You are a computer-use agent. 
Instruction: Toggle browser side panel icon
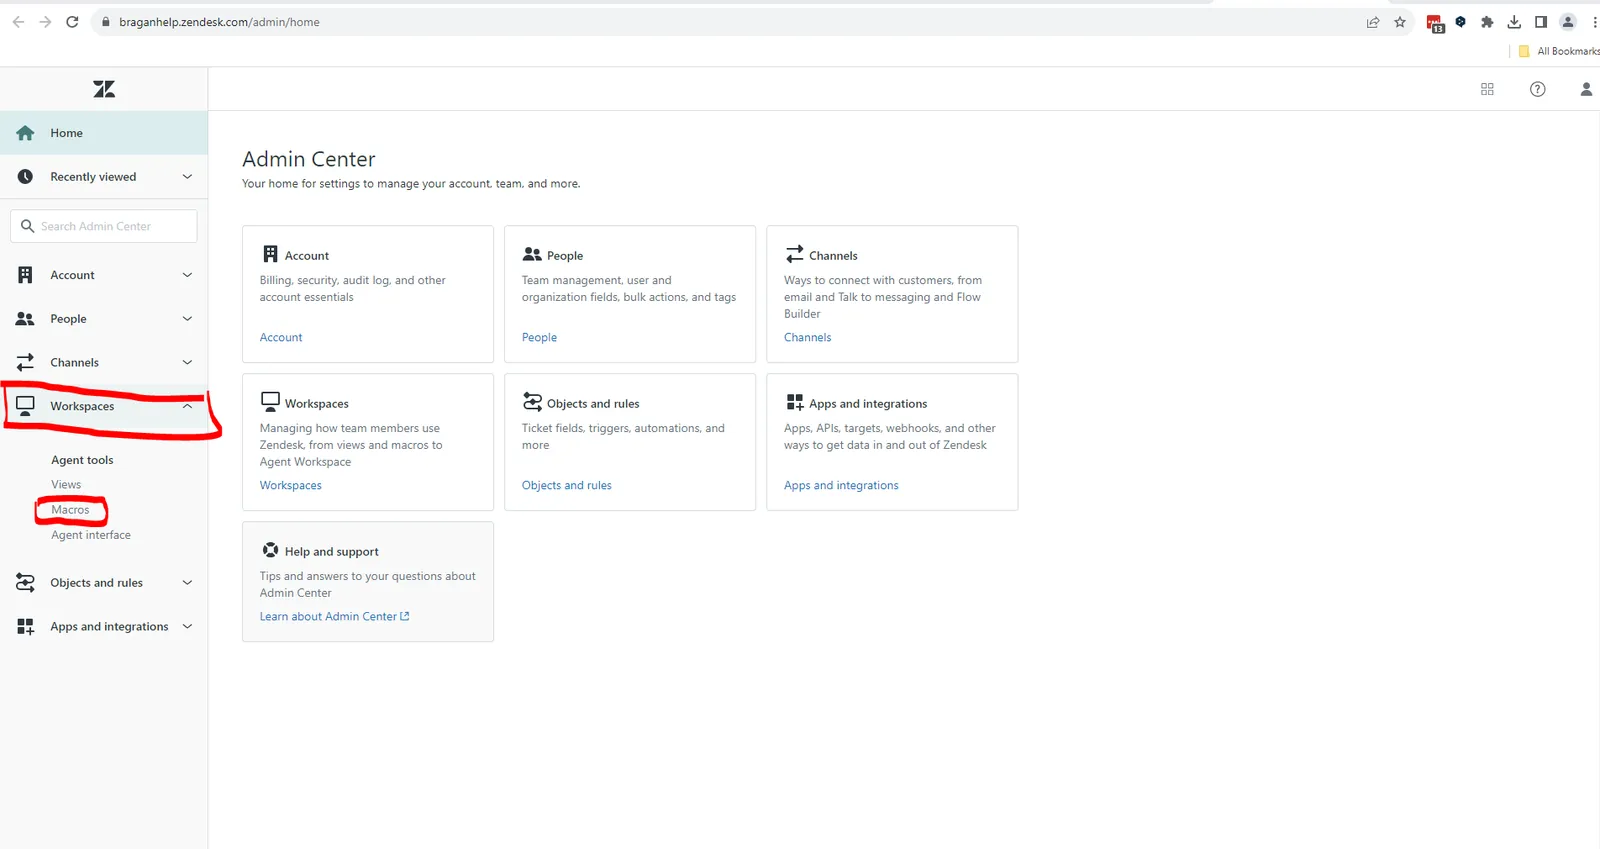[x=1541, y=22]
